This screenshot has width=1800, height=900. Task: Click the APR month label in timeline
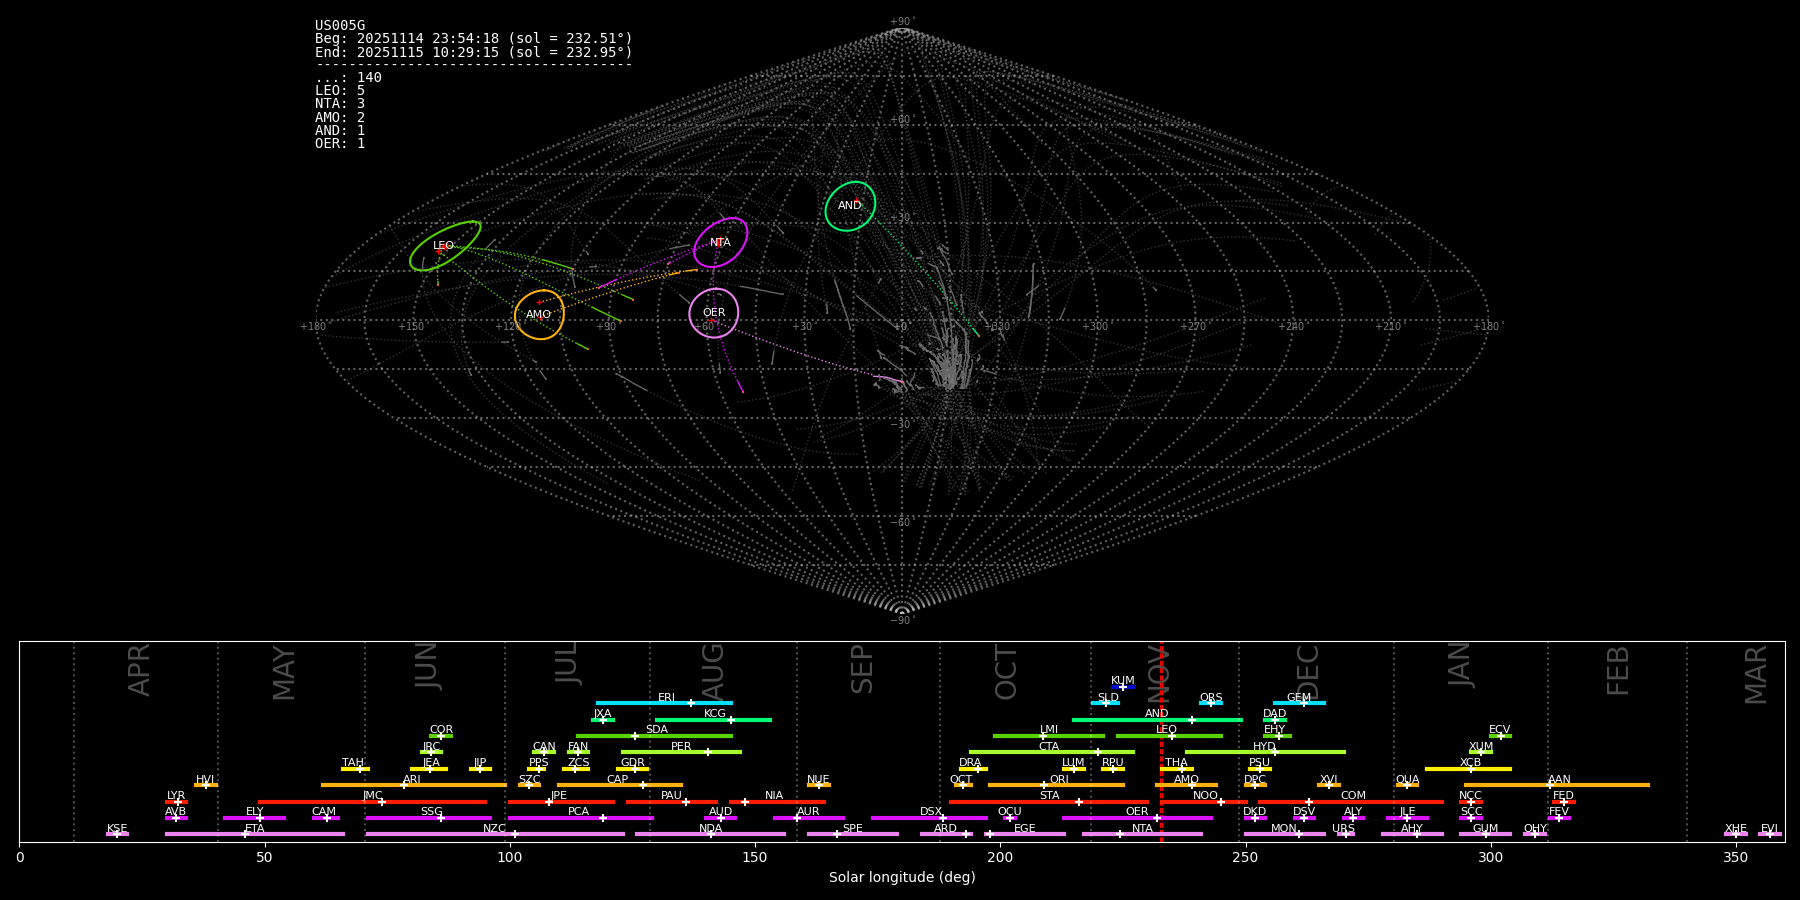[139, 670]
